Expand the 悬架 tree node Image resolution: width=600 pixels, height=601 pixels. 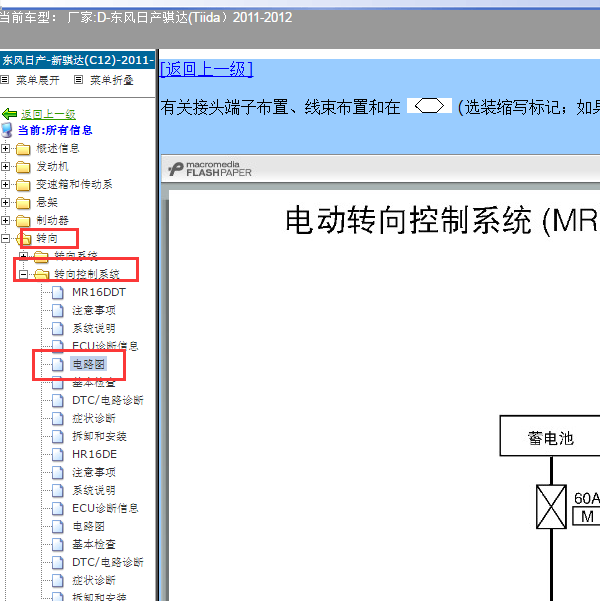tap(5, 202)
